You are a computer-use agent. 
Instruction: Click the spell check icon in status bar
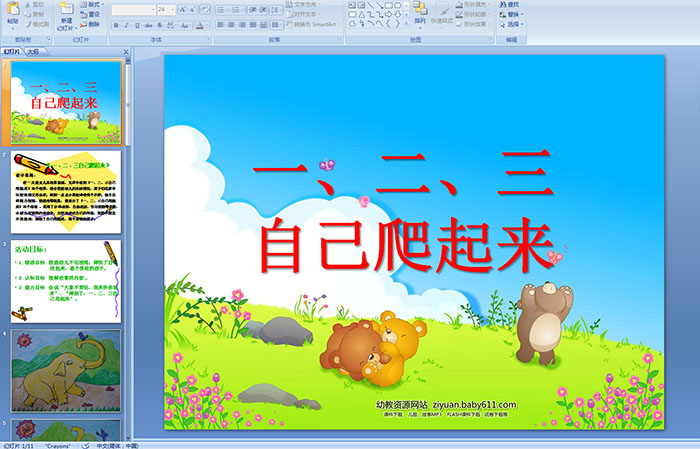coord(85,445)
